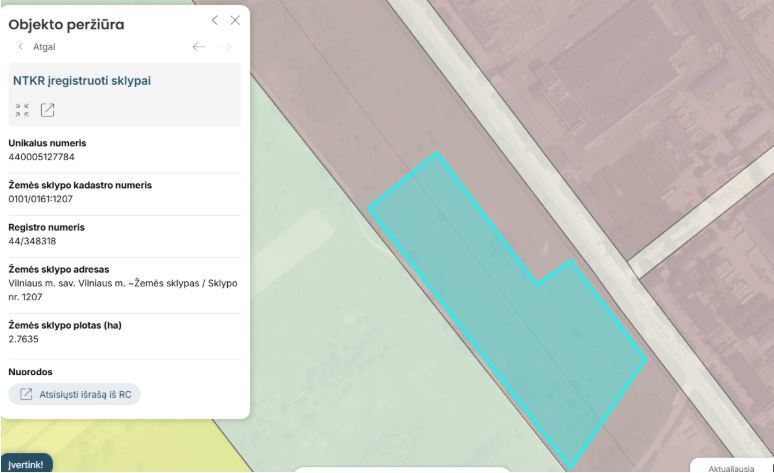Go back using the Atgal link
774x473 pixels.
pos(37,47)
